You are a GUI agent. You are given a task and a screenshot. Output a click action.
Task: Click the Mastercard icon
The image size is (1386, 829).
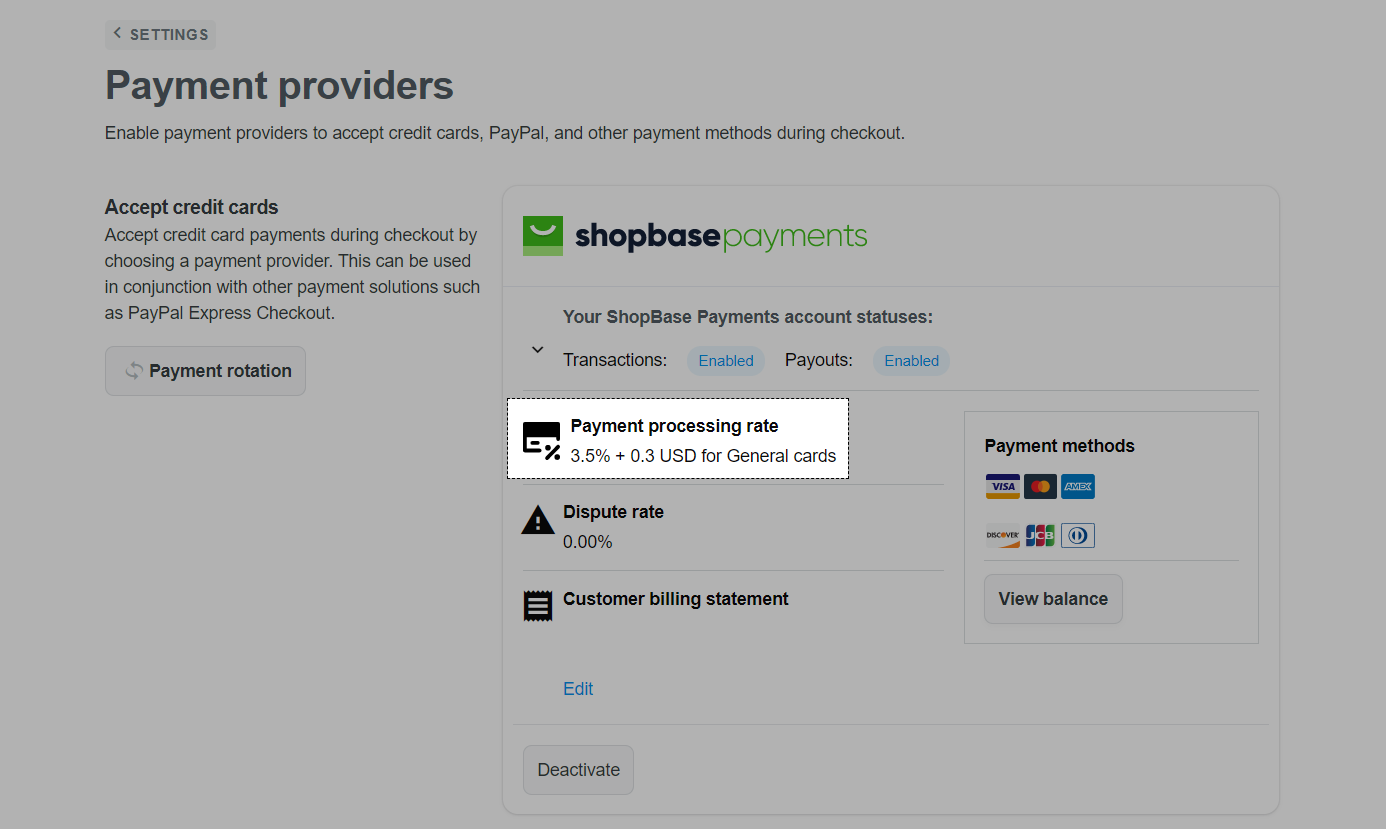(1040, 487)
